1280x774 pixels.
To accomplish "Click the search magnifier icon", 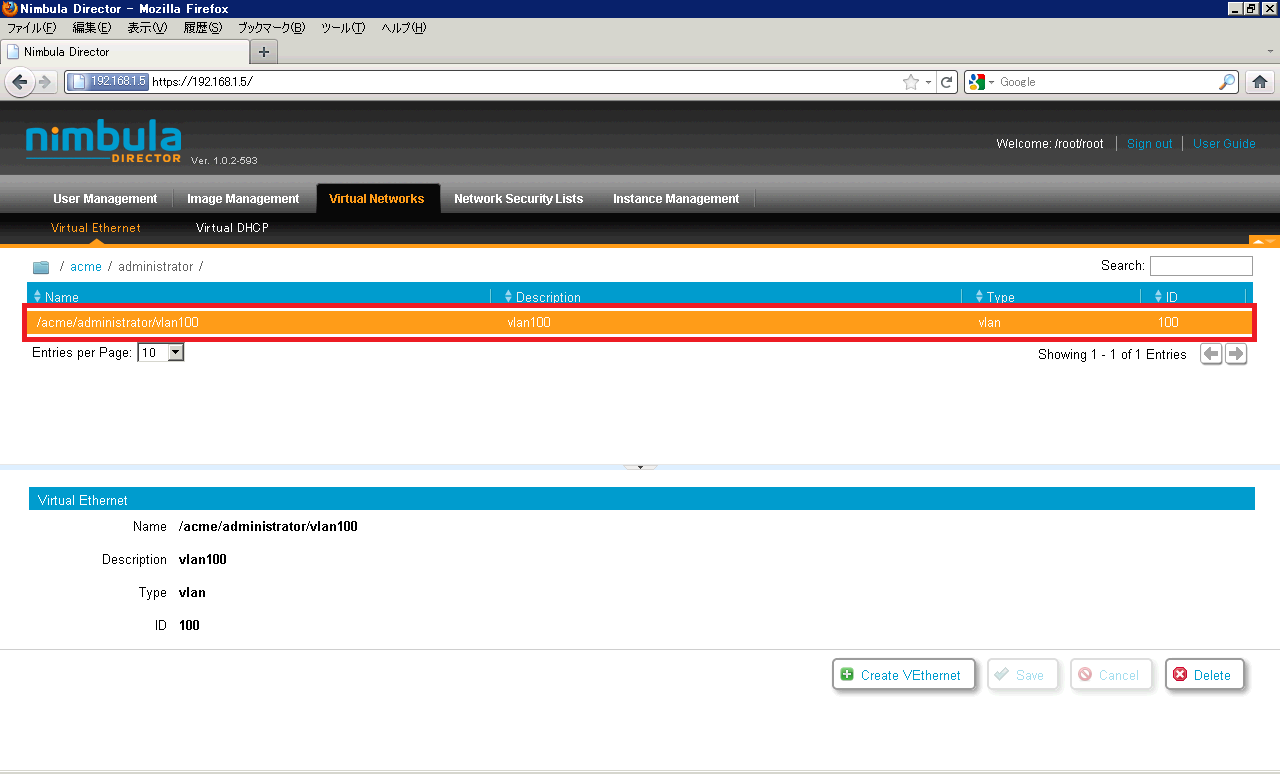I will (1227, 82).
